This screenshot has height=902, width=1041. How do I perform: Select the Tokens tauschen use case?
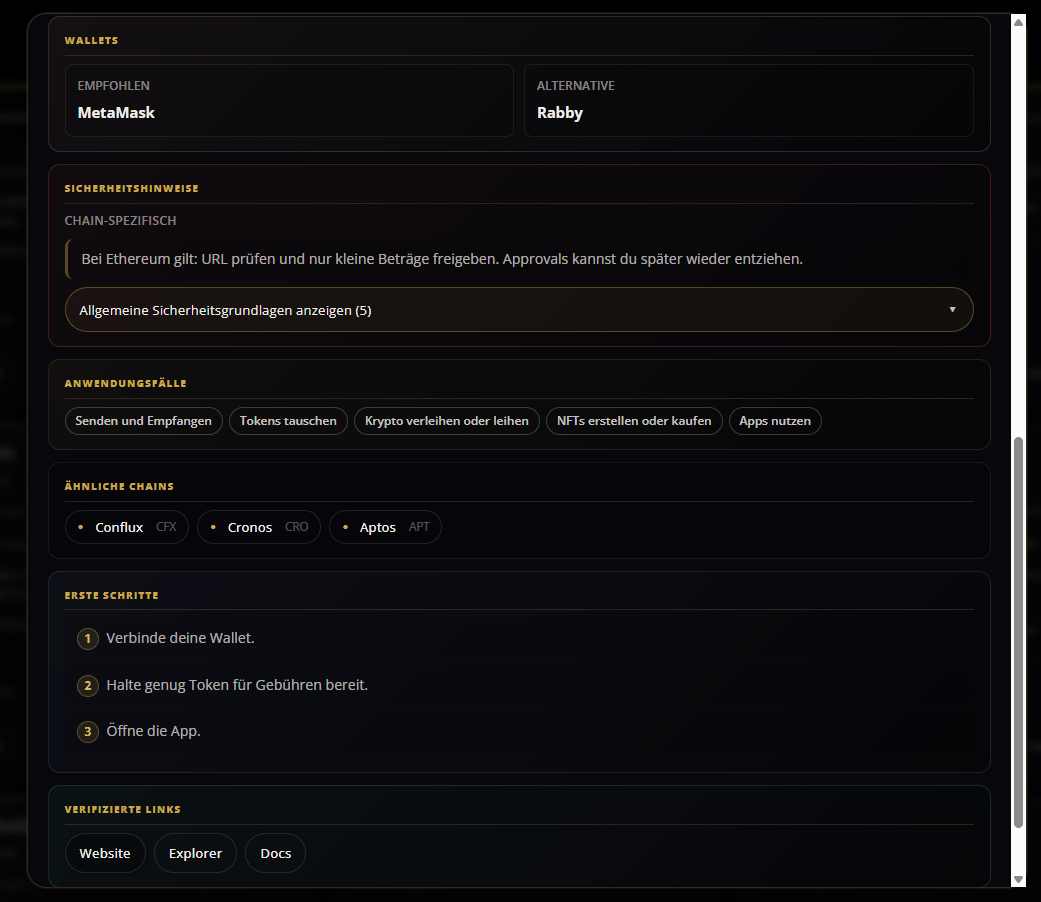click(288, 421)
